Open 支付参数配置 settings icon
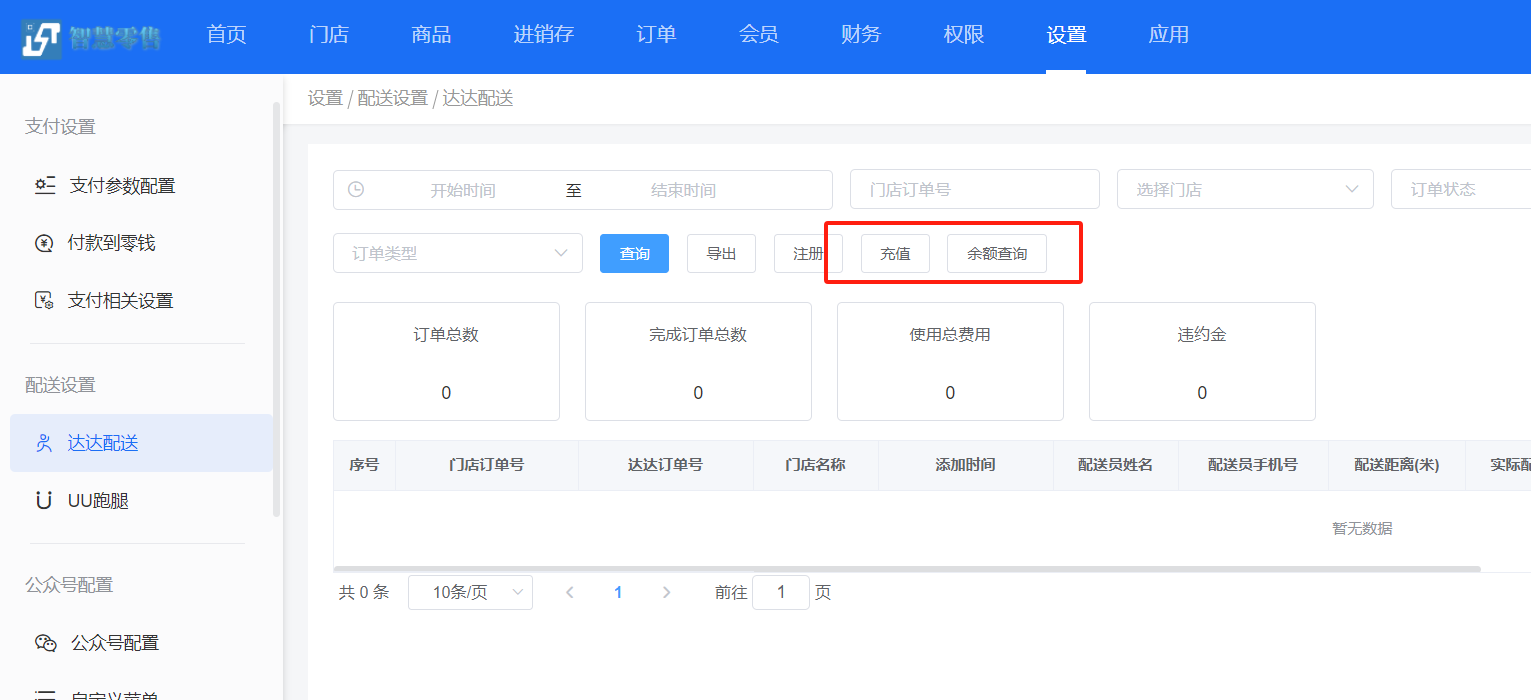This screenshot has height=700, width=1531. point(45,185)
